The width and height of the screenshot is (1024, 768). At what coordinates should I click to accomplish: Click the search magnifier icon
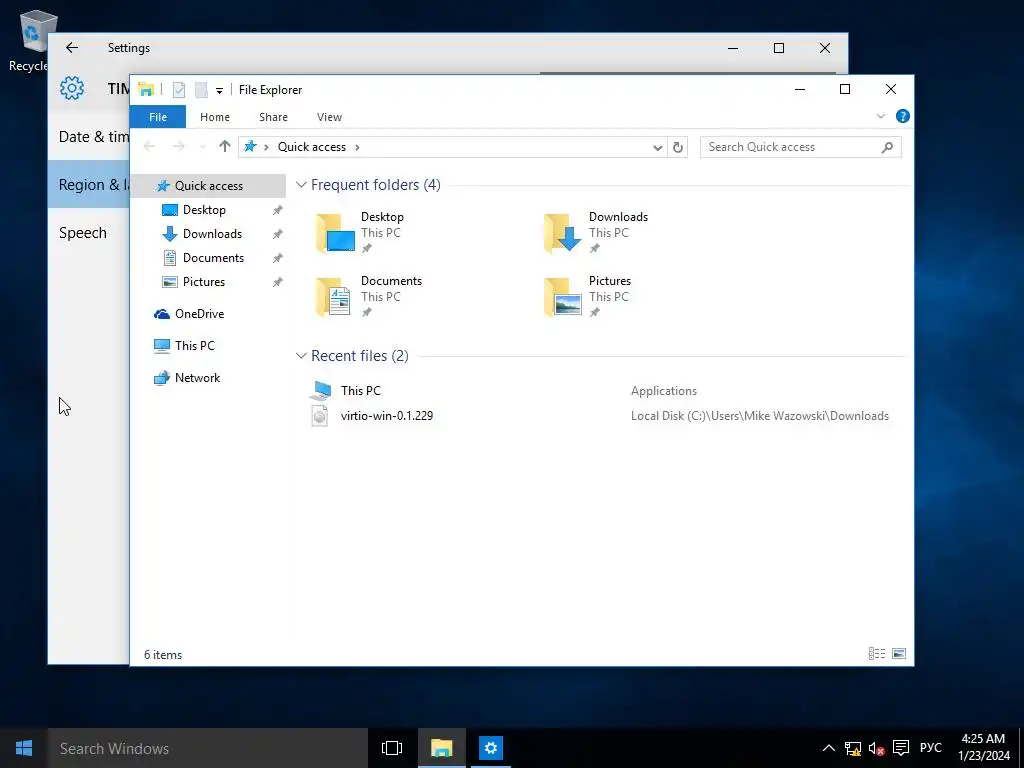[x=887, y=147]
